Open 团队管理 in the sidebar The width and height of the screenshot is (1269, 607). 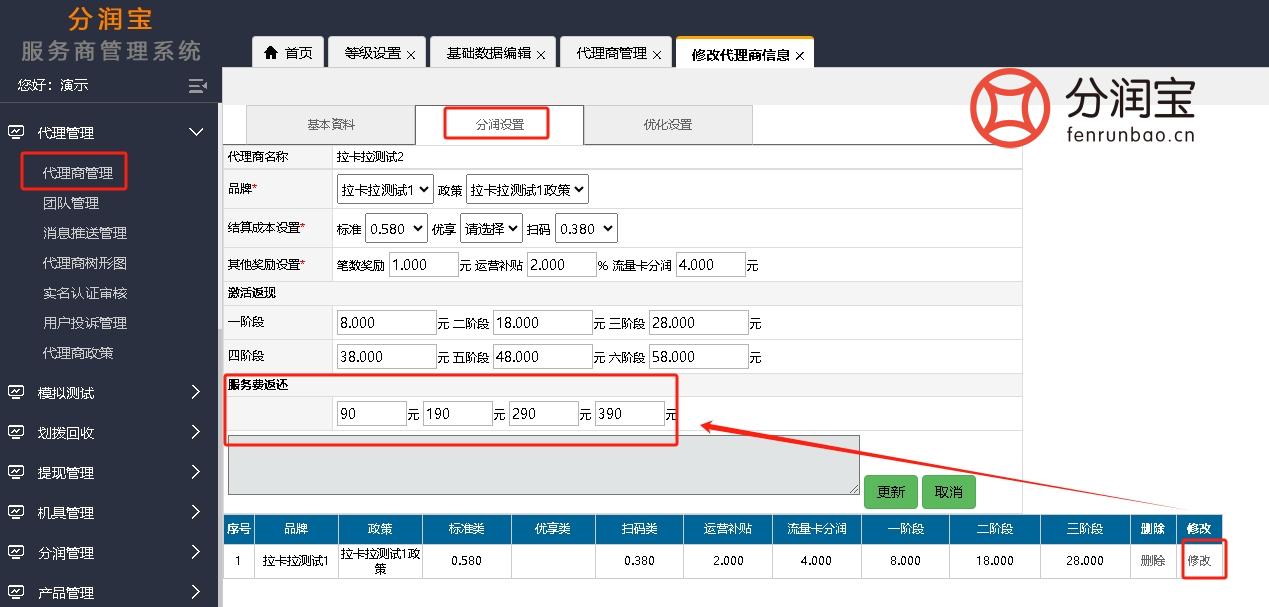71,203
